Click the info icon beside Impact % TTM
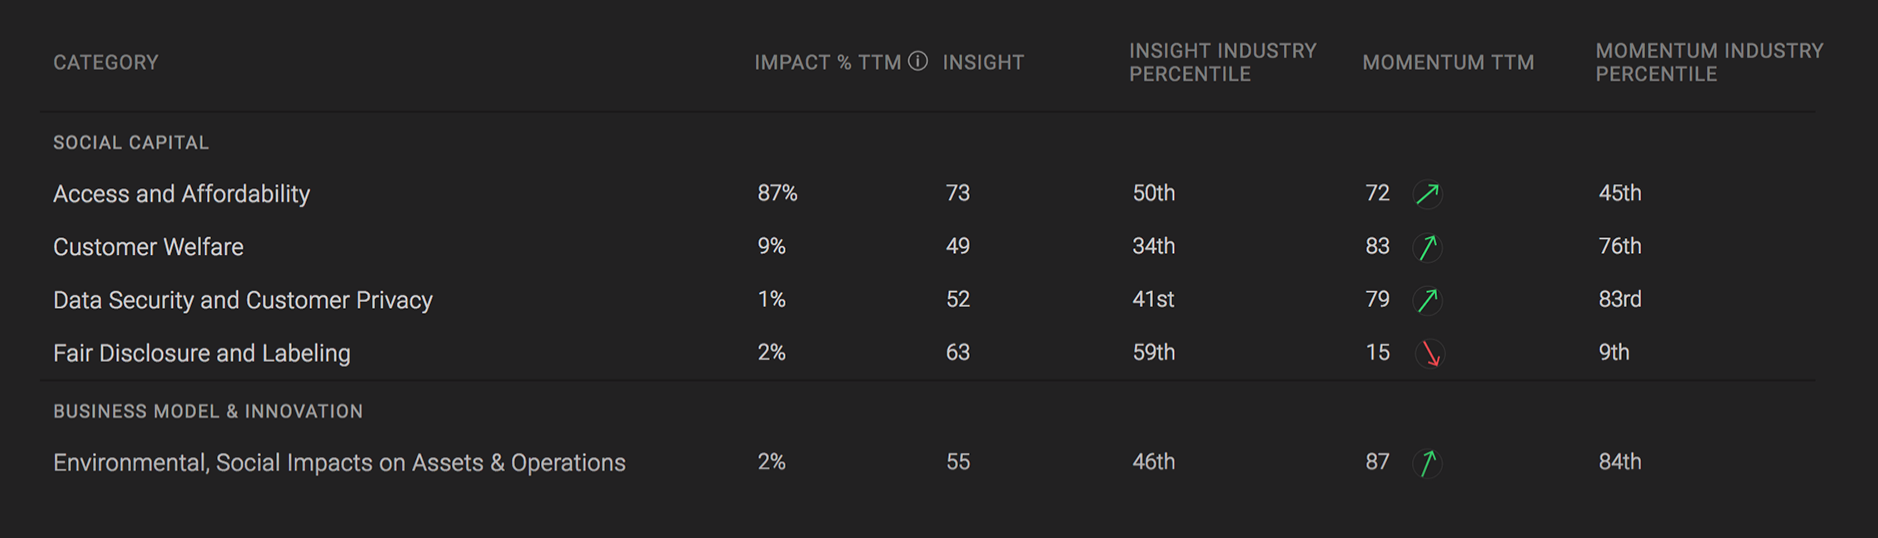1878x538 pixels. (918, 61)
